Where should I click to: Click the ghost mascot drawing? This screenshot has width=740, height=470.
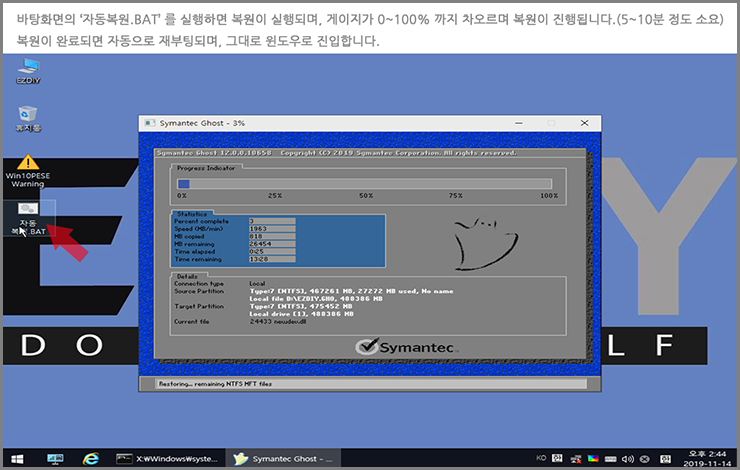[x=485, y=243]
